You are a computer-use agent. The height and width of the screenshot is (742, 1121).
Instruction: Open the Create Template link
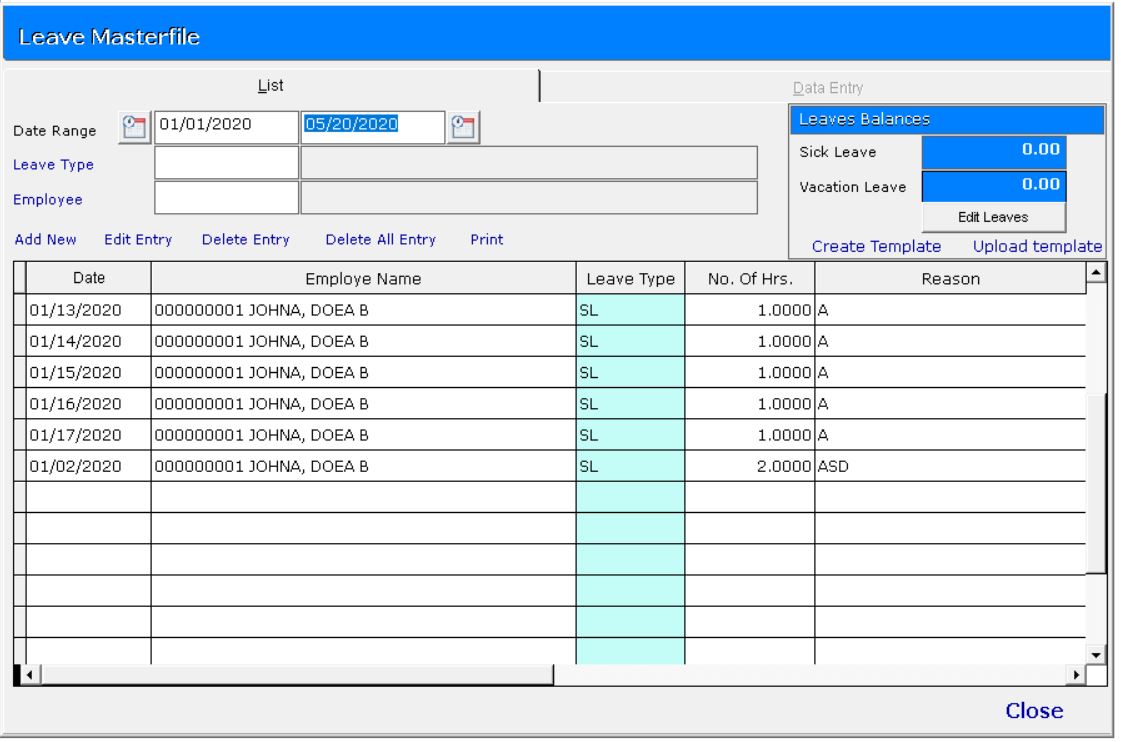point(876,246)
